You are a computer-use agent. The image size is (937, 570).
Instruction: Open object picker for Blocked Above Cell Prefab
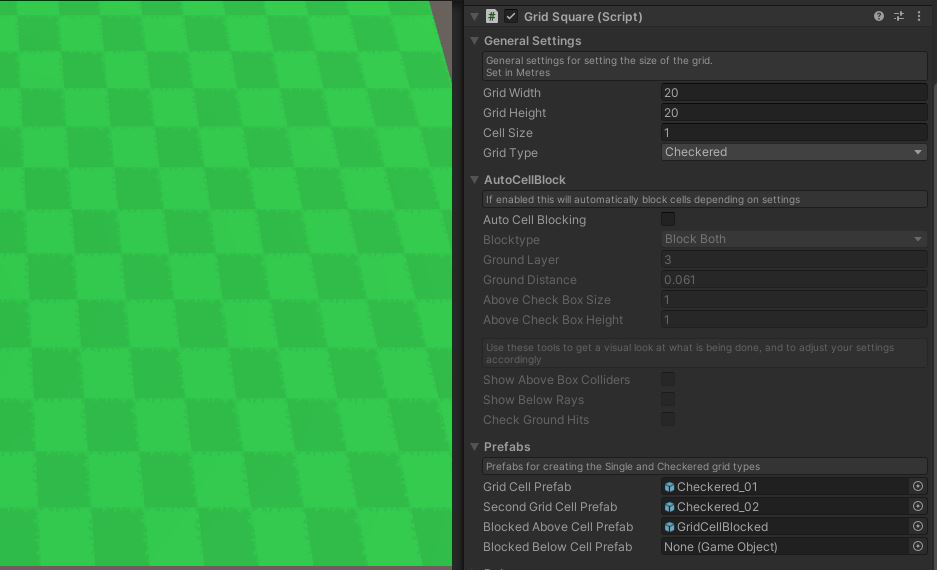(x=918, y=526)
